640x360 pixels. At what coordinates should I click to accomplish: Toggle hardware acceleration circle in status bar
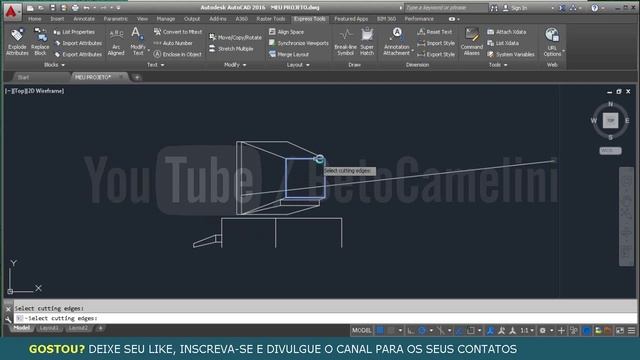coord(587,331)
